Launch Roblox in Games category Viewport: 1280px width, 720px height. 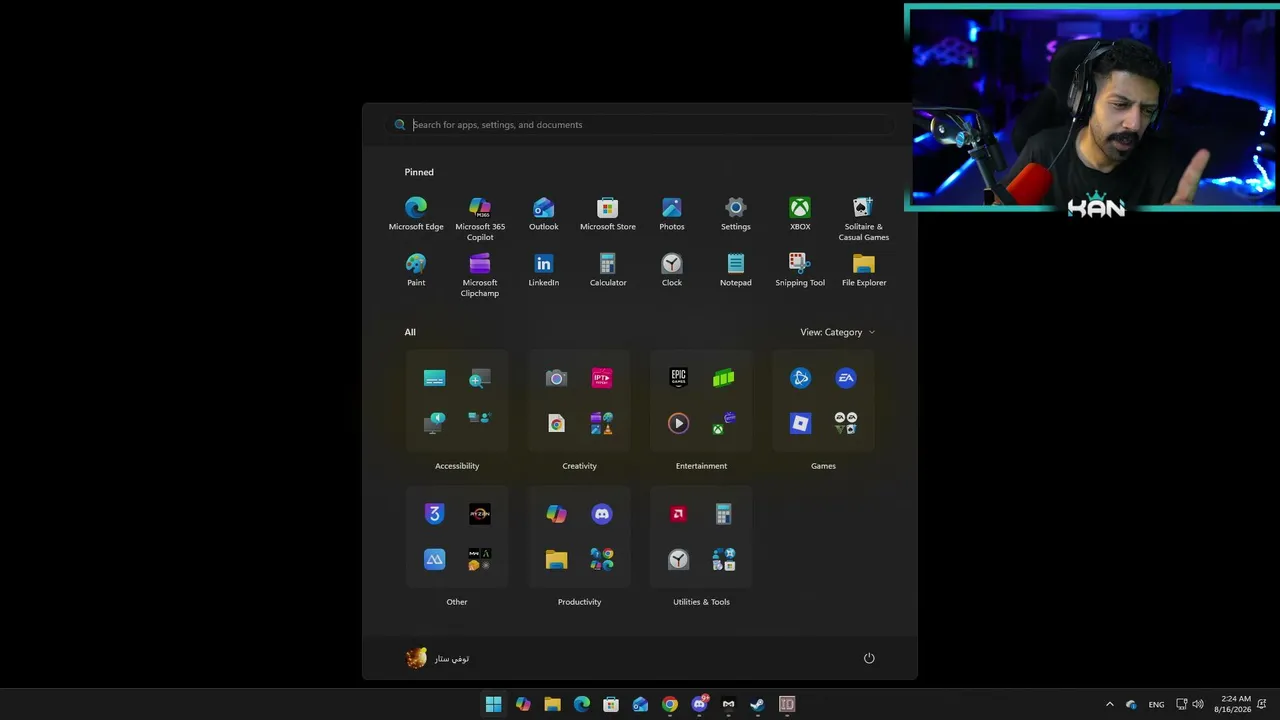click(x=800, y=423)
